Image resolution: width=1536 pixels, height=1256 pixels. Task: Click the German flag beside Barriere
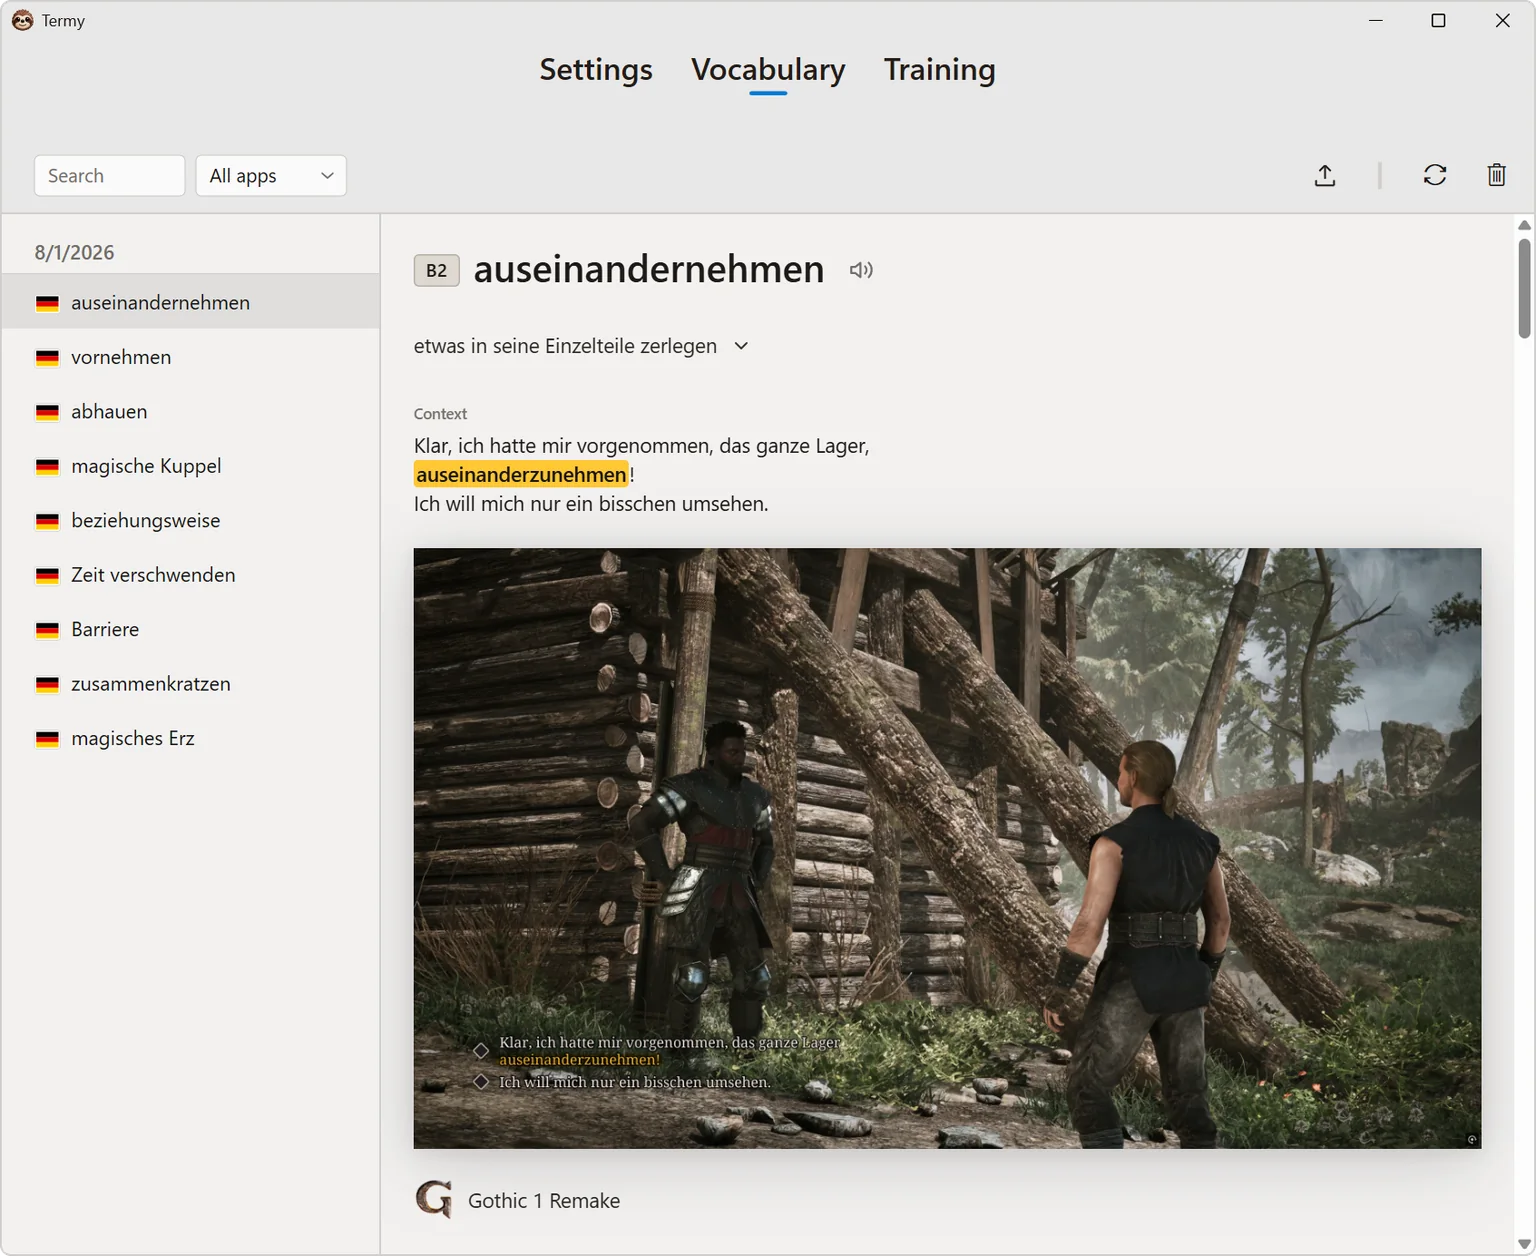pos(47,630)
